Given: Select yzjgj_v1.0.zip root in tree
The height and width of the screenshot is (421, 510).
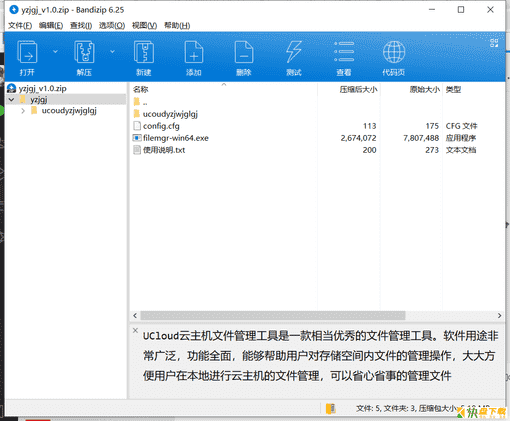Looking at the screenshot, I should point(42,88).
